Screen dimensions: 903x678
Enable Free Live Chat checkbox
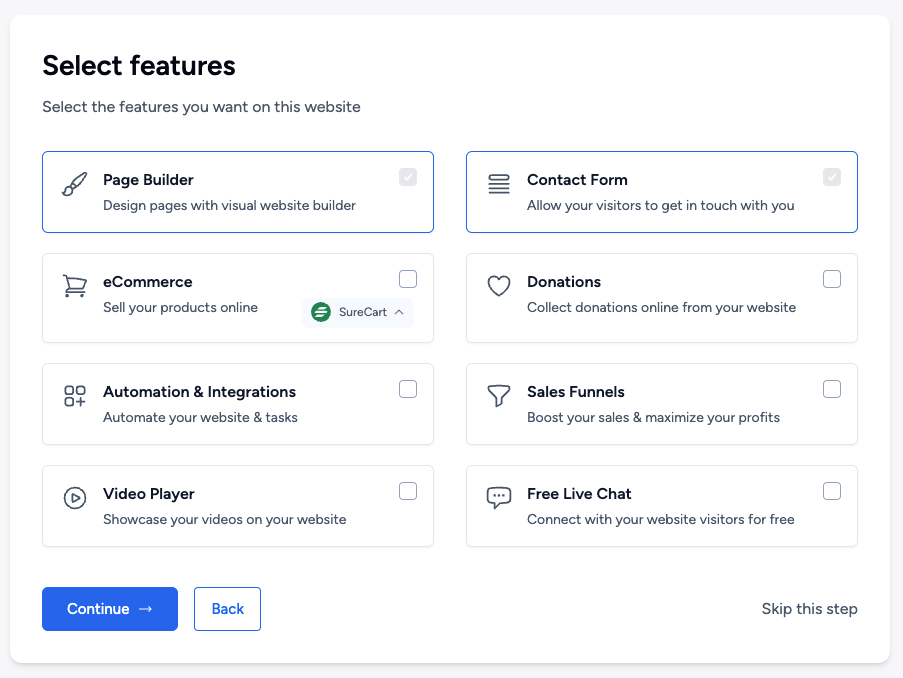coord(831,491)
